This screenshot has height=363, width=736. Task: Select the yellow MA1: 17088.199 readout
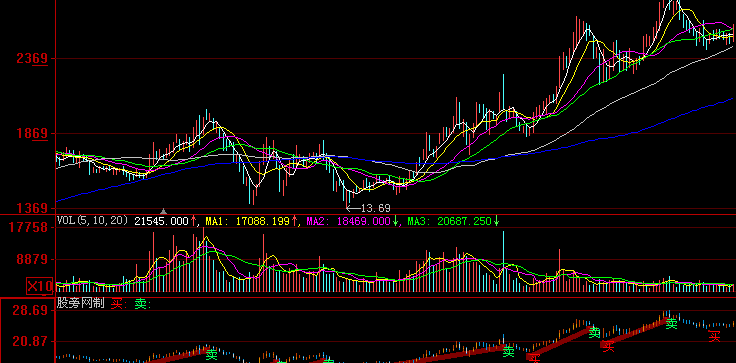(x=247, y=221)
